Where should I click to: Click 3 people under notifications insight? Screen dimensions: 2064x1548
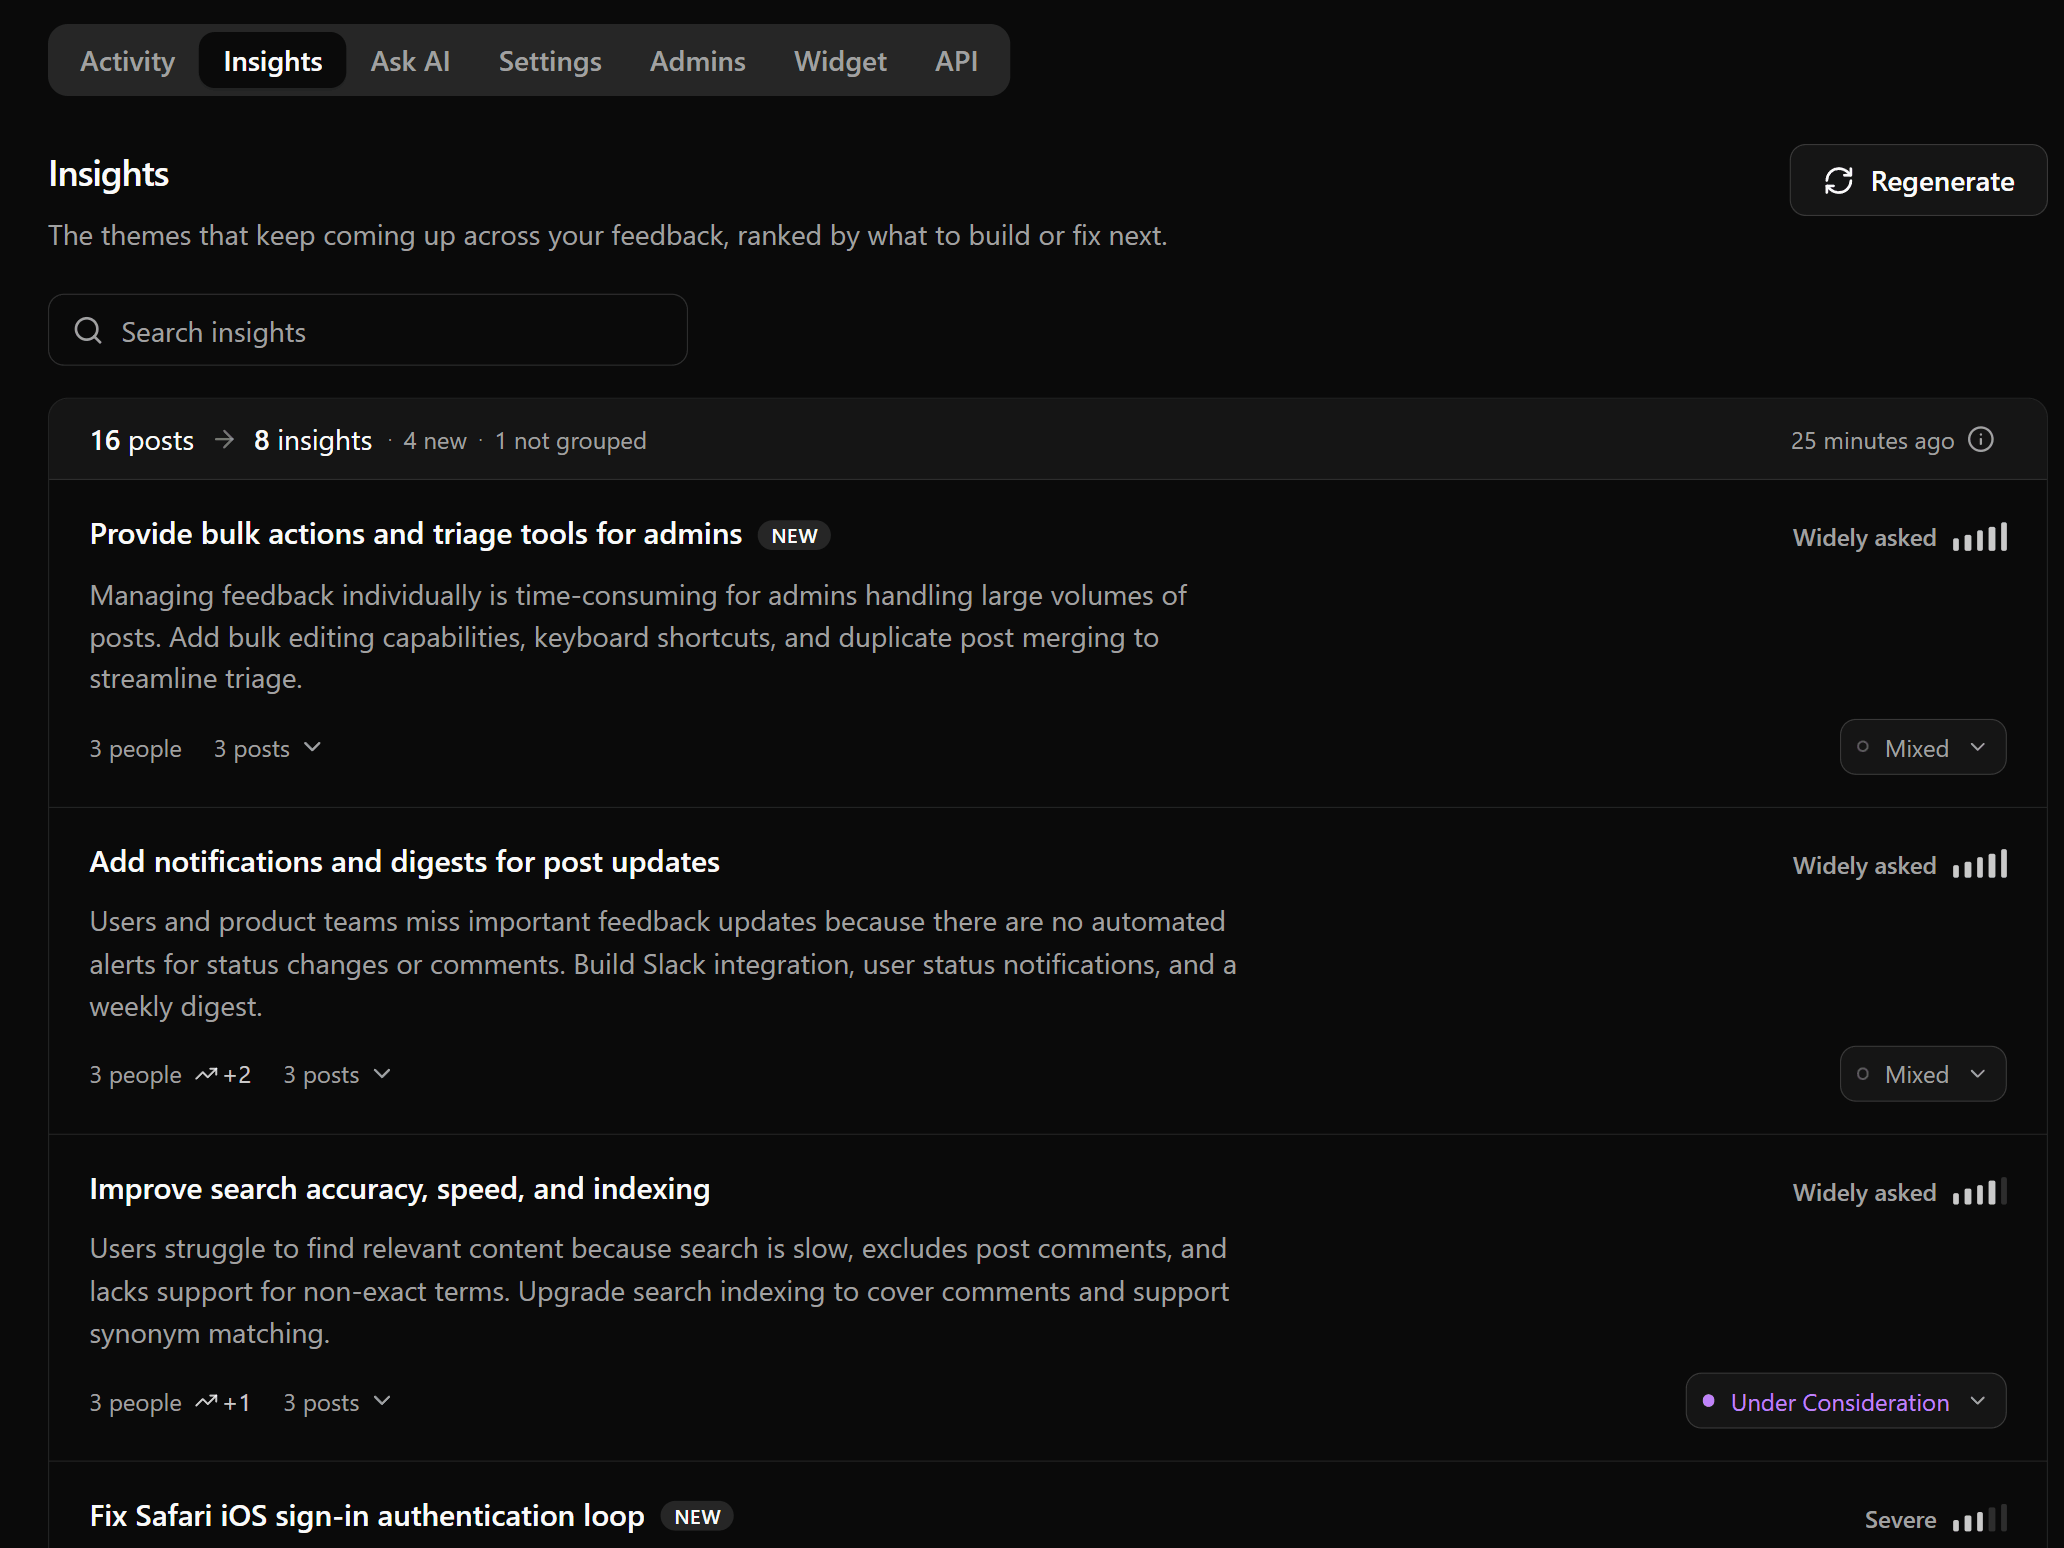(136, 1075)
